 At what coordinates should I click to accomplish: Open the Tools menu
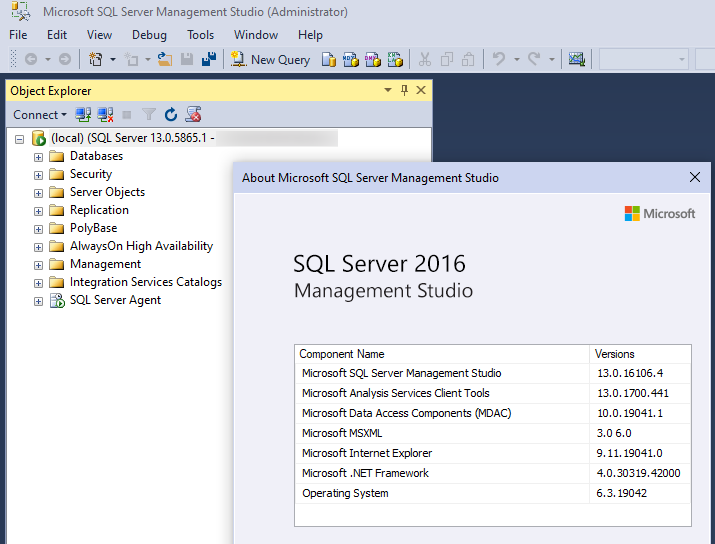tap(200, 35)
